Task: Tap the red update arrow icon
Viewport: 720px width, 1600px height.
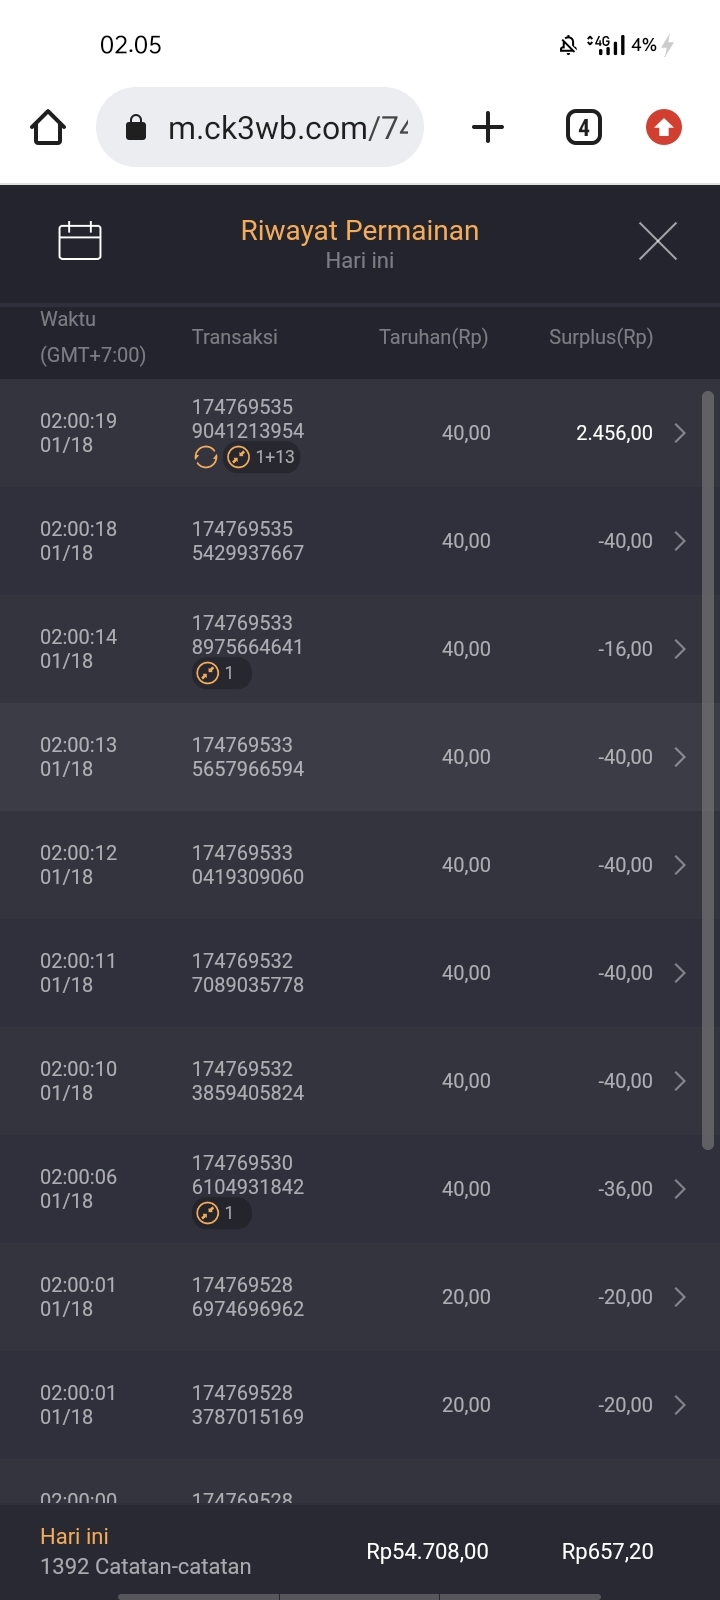Action: tap(663, 128)
